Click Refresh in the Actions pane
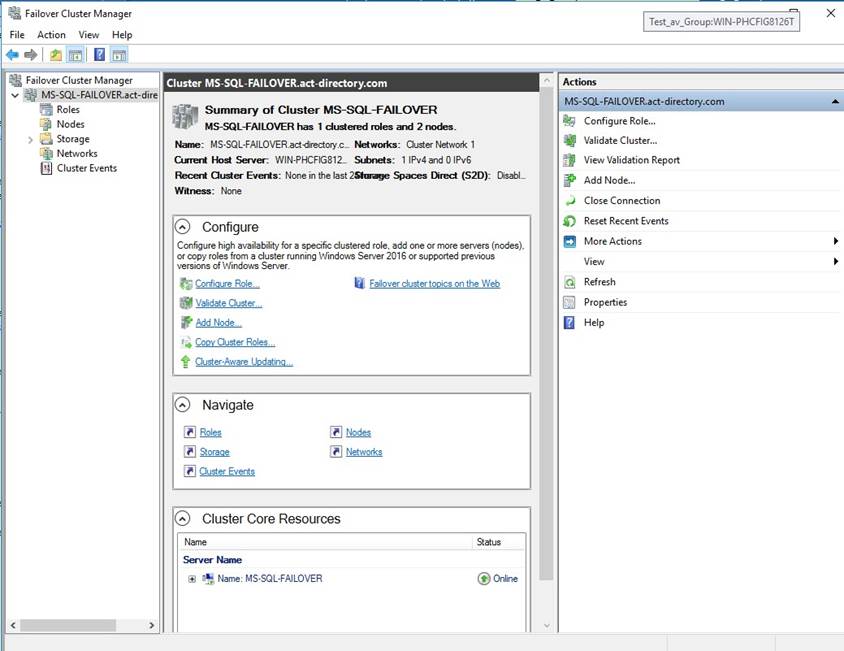 pos(601,281)
